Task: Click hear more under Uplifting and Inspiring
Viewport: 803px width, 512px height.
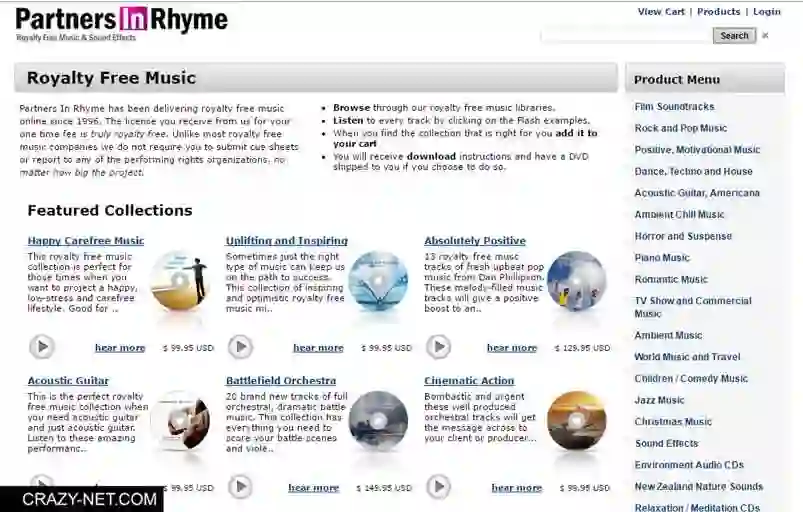Action: (318, 348)
